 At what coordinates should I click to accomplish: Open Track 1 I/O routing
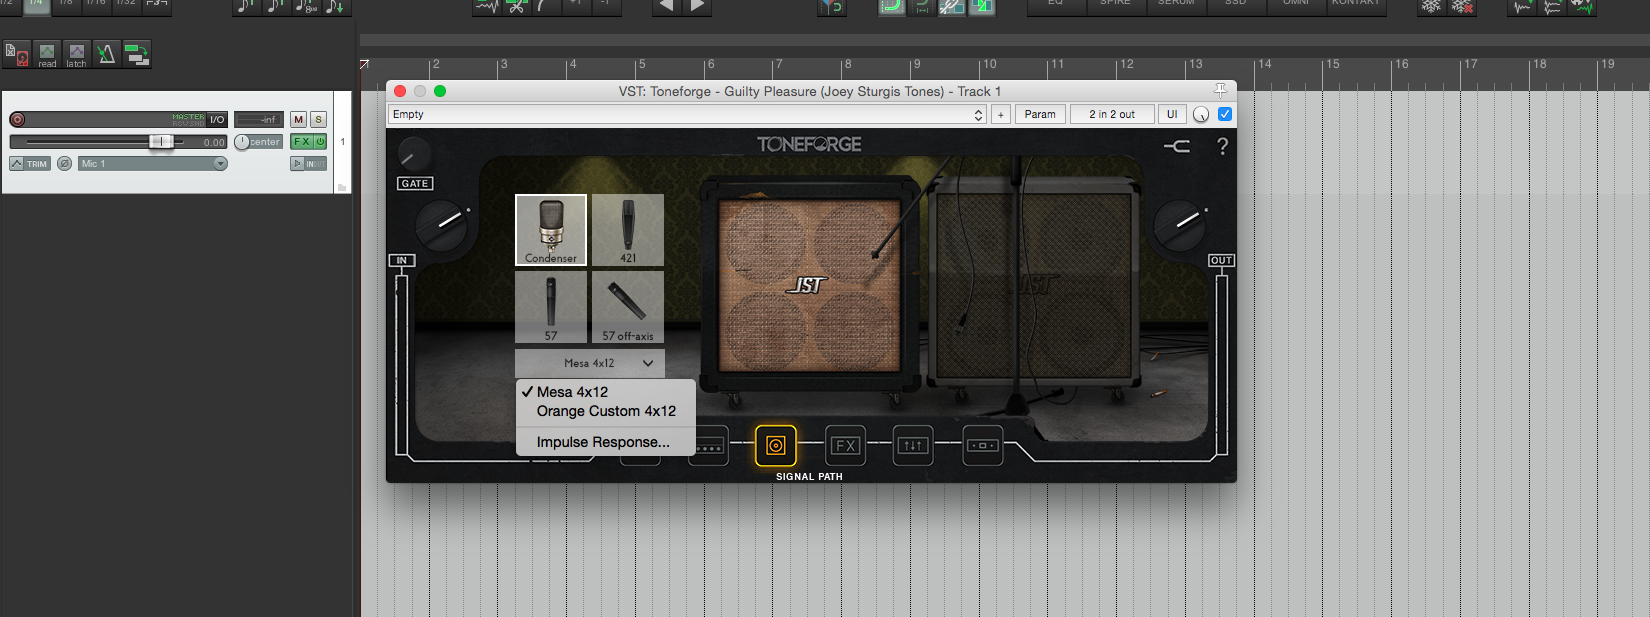coord(217,119)
